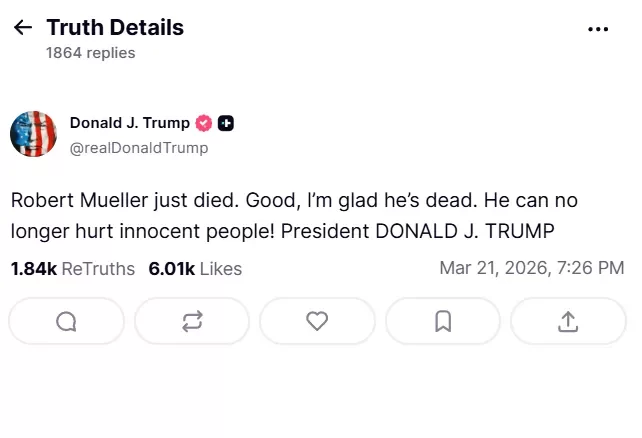642x438 pixels.
Task: Click the Mar 21, 2026 timestamp
Action: tap(531, 267)
